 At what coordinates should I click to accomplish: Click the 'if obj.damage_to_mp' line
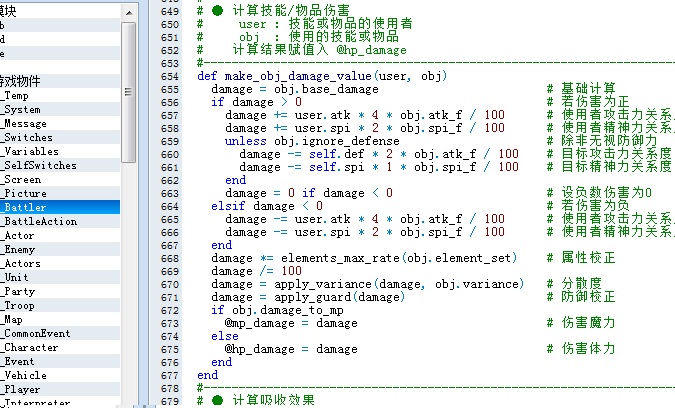coord(277,310)
